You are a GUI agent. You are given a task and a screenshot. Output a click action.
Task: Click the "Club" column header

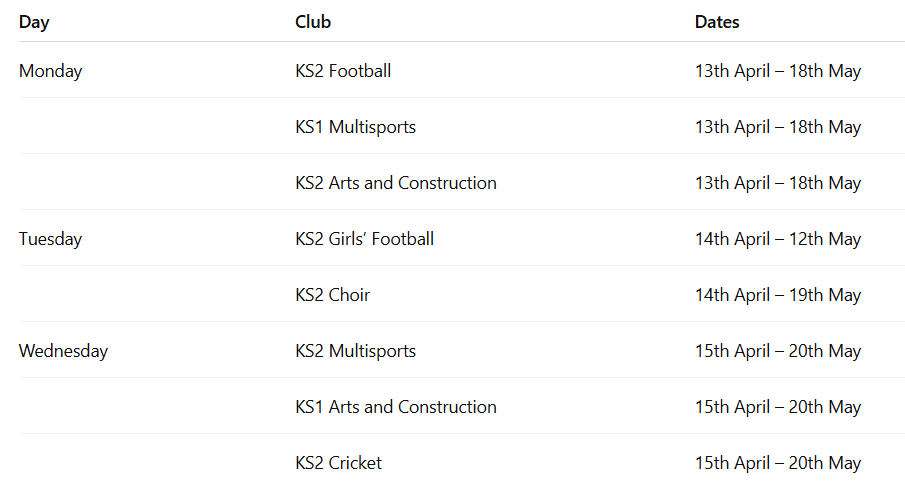coord(313,22)
